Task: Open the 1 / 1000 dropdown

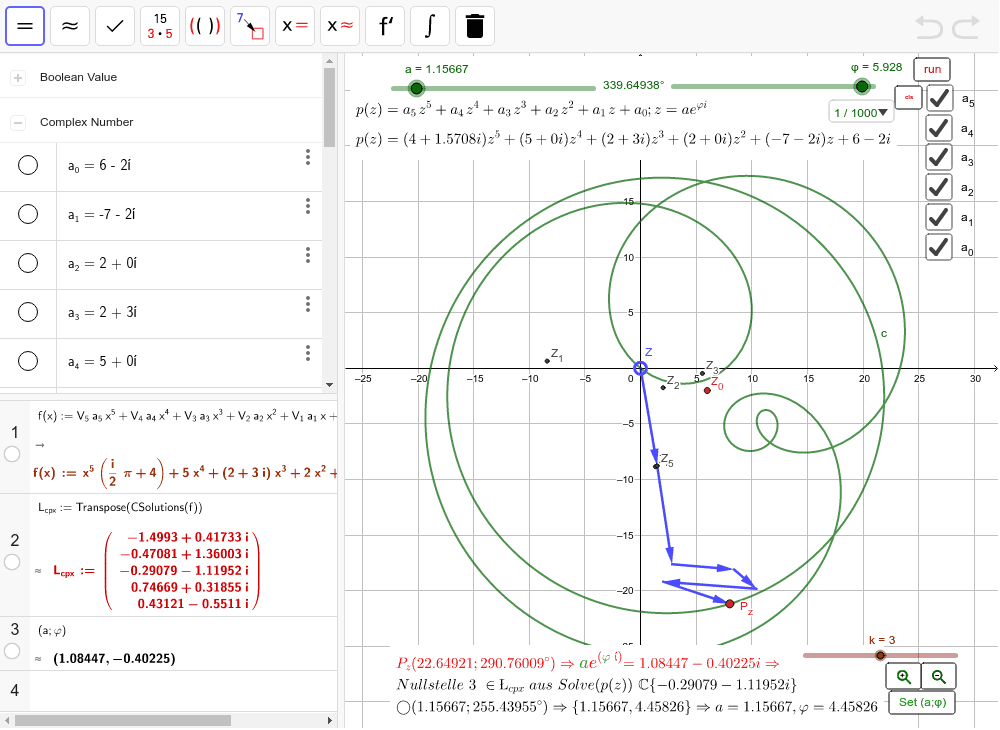Action: pos(861,112)
